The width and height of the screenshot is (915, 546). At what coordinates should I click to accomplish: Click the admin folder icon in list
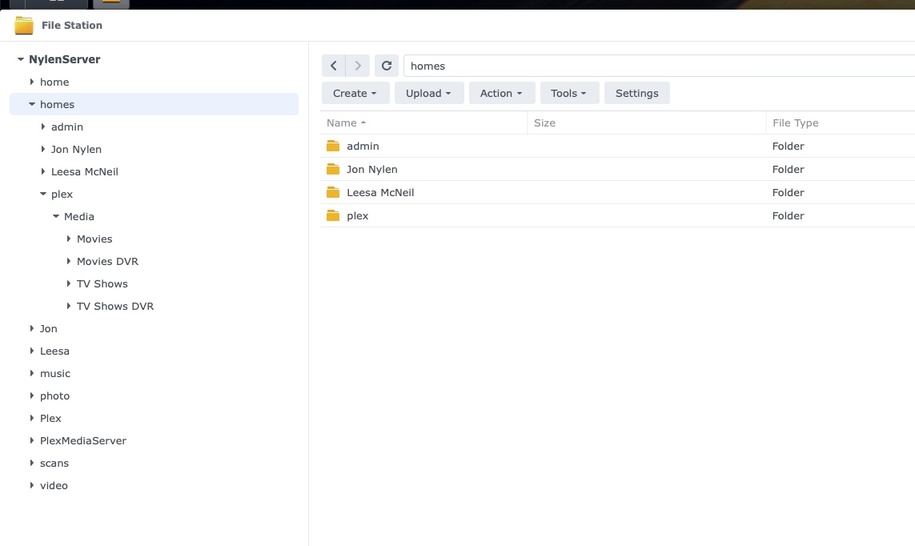point(333,146)
